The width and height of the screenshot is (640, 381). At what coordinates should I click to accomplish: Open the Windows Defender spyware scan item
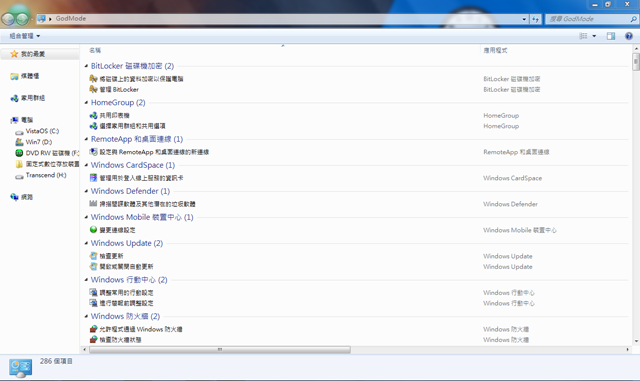(142, 204)
